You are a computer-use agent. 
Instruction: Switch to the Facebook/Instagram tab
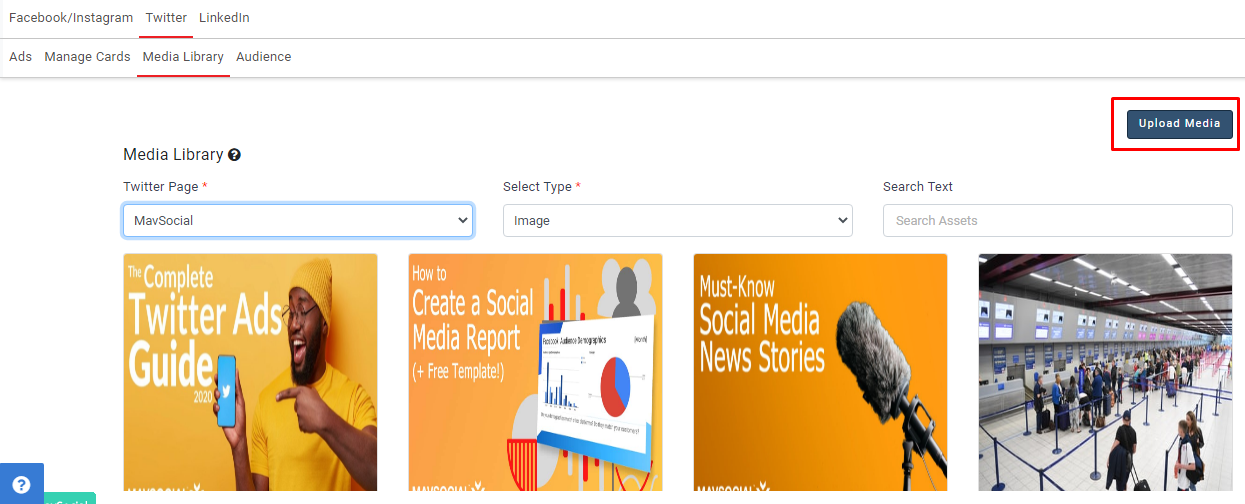click(x=70, y=18)
